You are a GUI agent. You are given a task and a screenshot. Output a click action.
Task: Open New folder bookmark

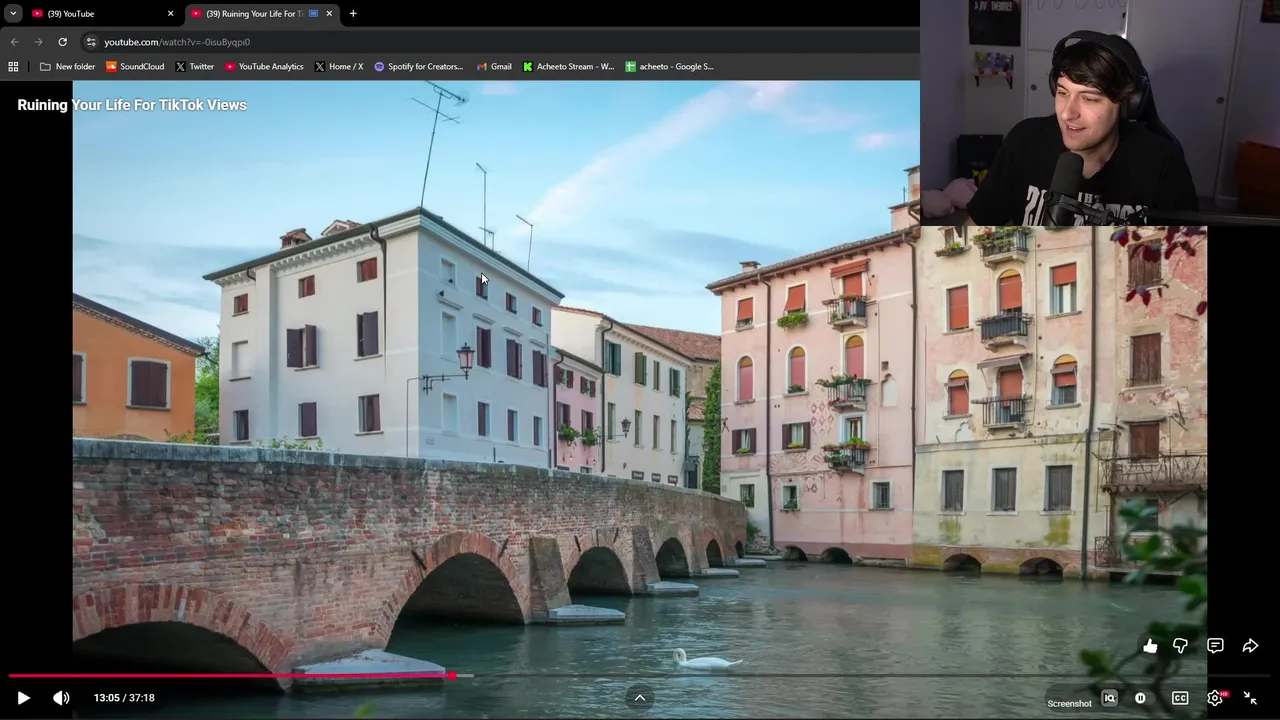pyautogui.click(x=67, y=67)
